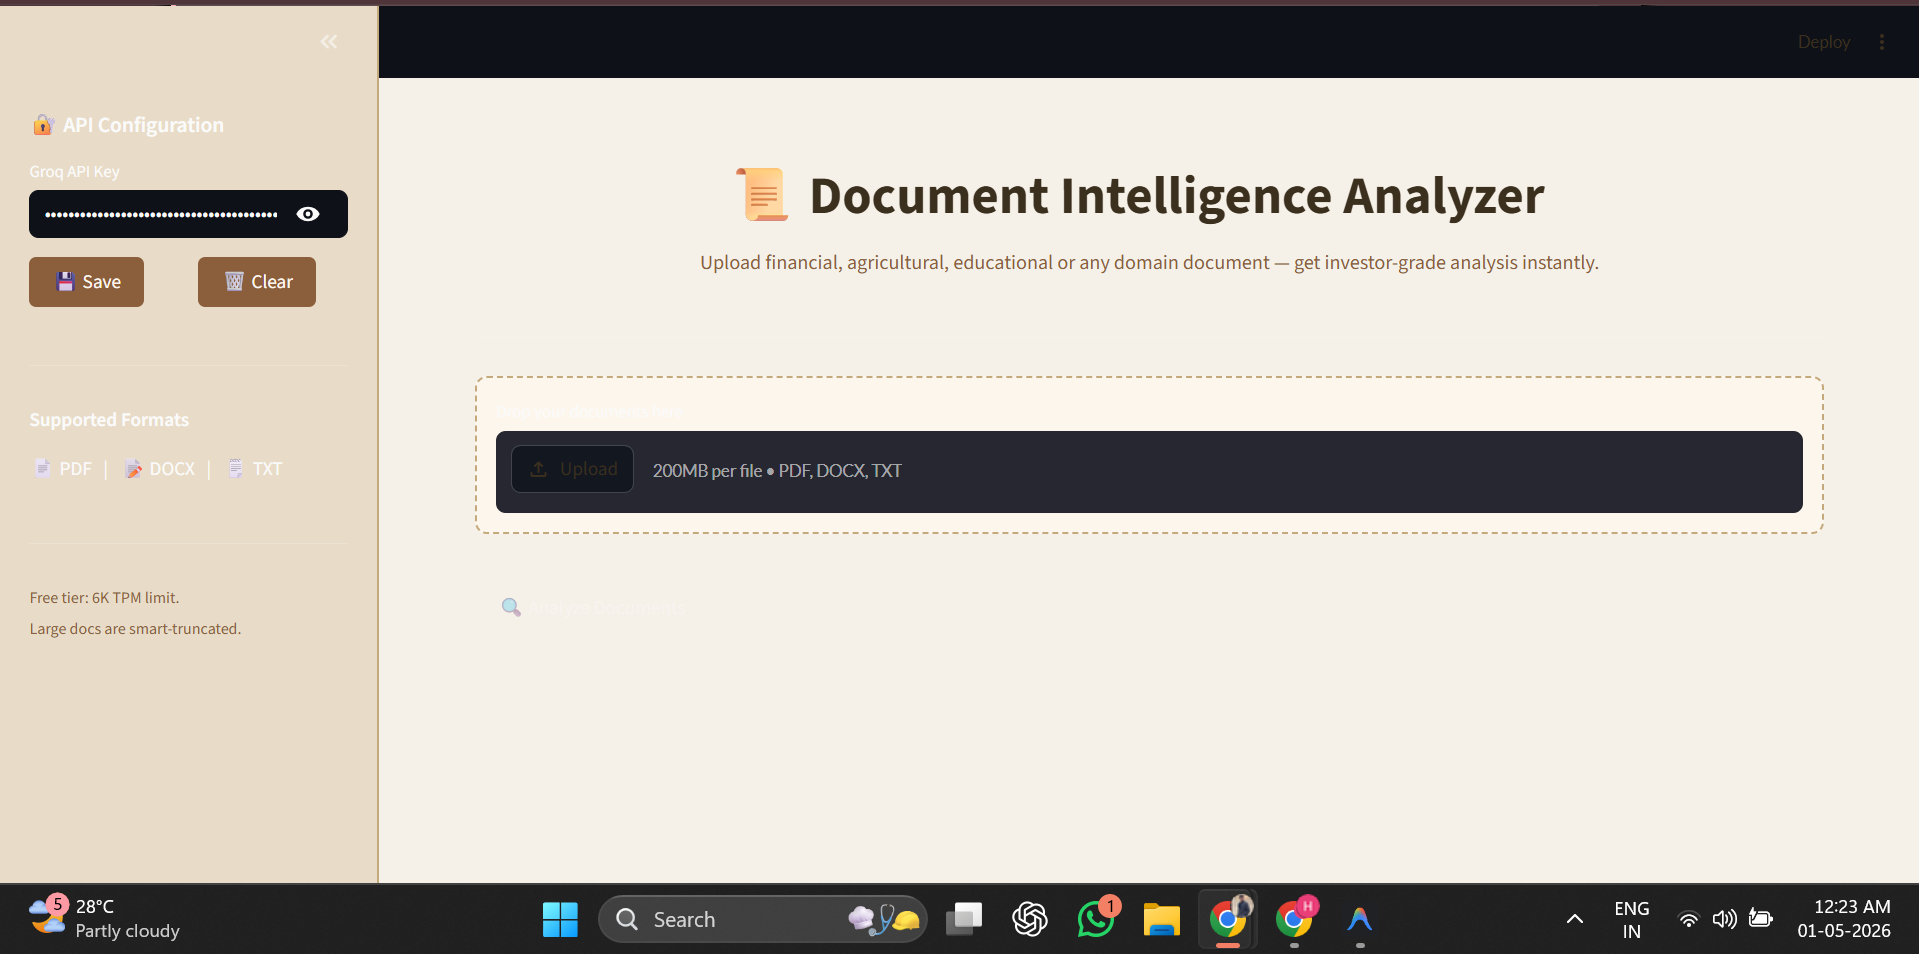Click the Deploy button in header
This screenshot has height=954, width=1919.
(1823, 42)
